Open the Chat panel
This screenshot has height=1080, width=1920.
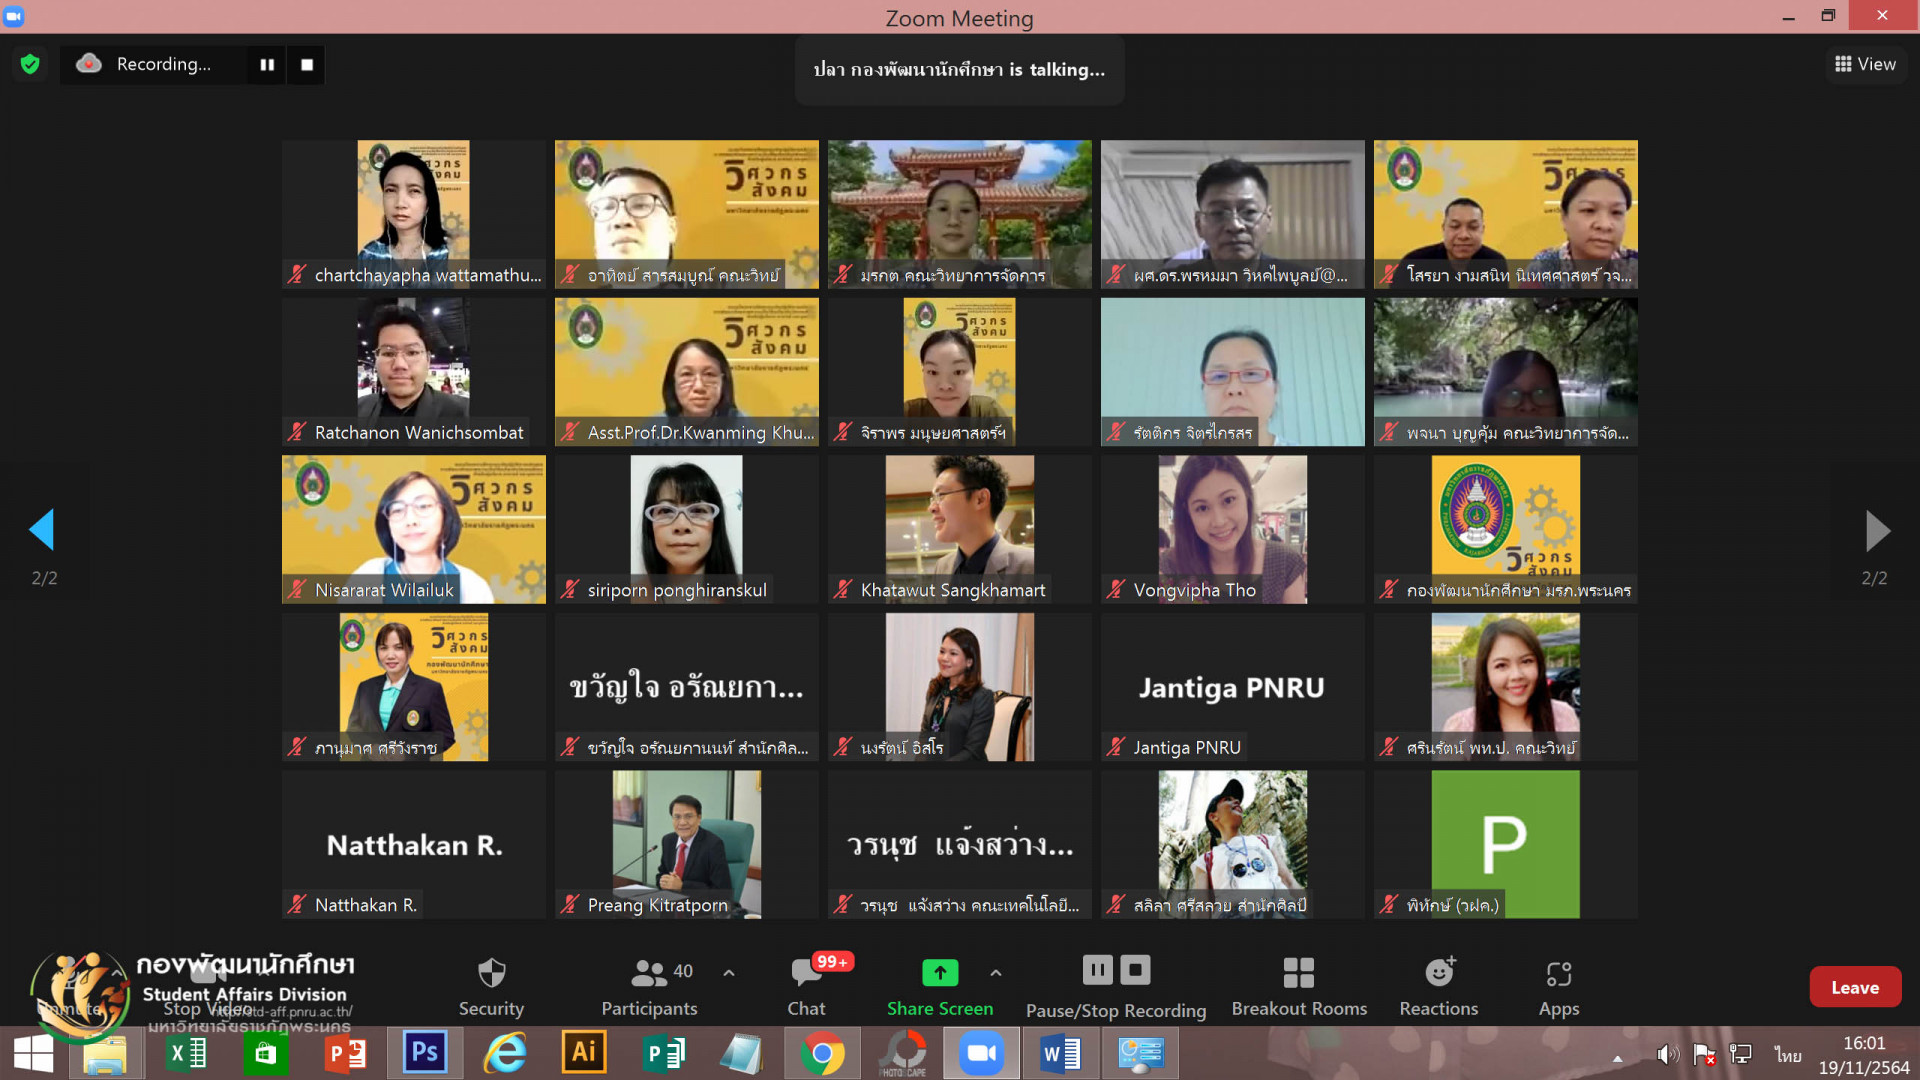pos(806,973)
